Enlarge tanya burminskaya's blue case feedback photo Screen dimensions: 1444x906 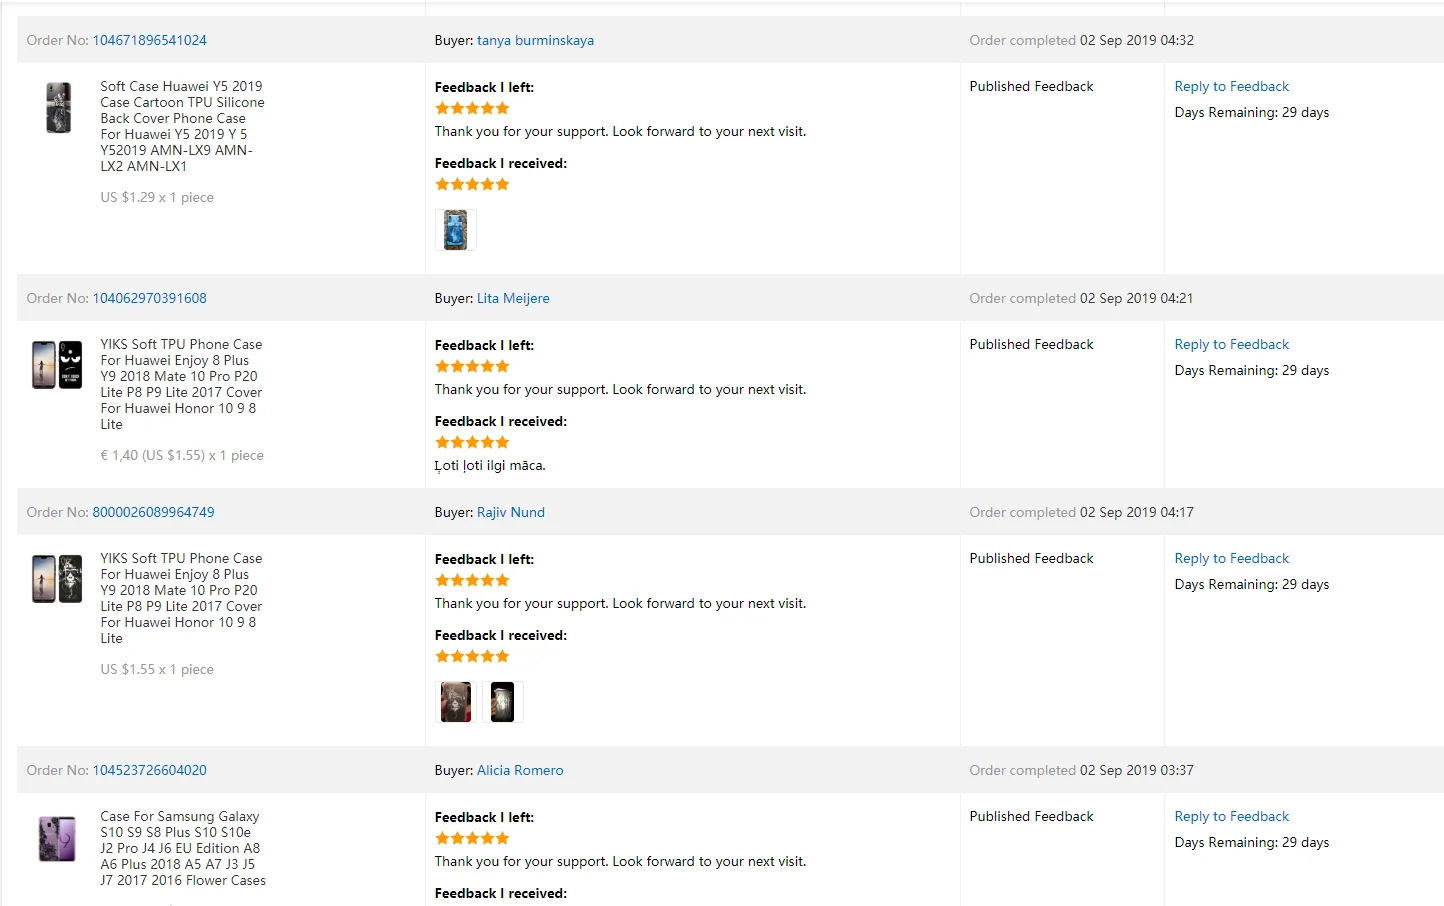click(456, 230)
